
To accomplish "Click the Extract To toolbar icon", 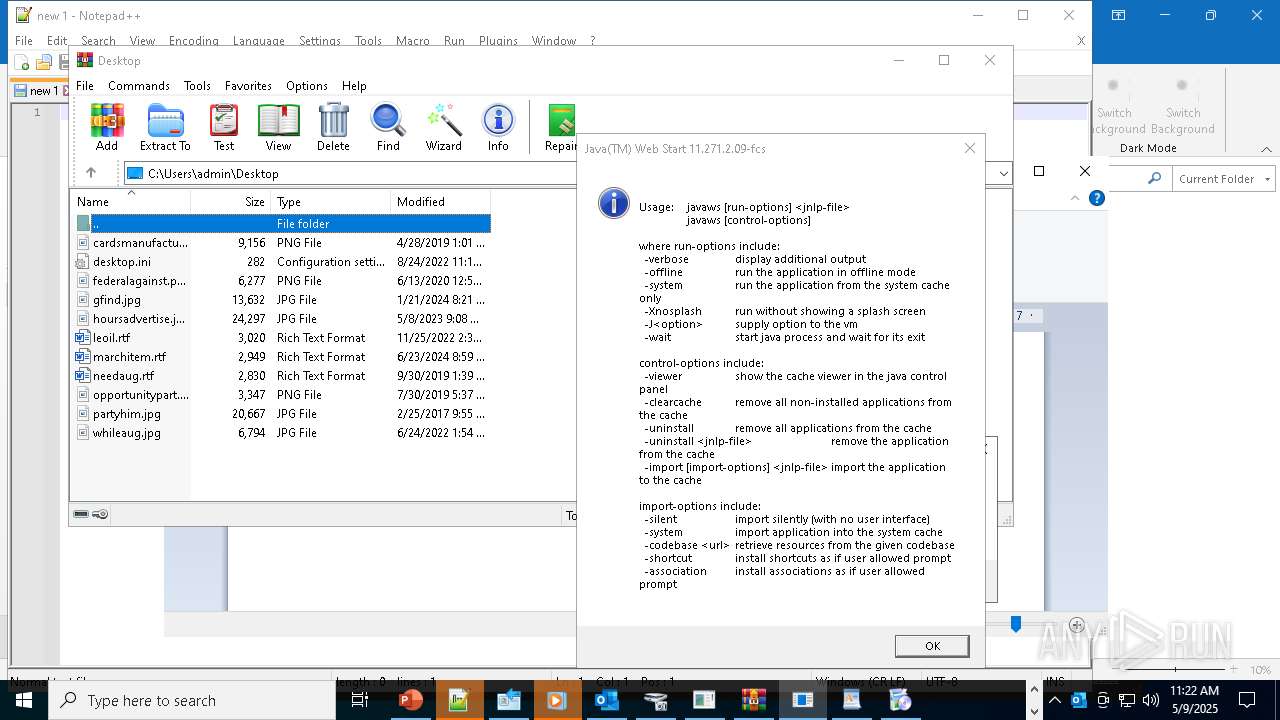I will 165,127.
